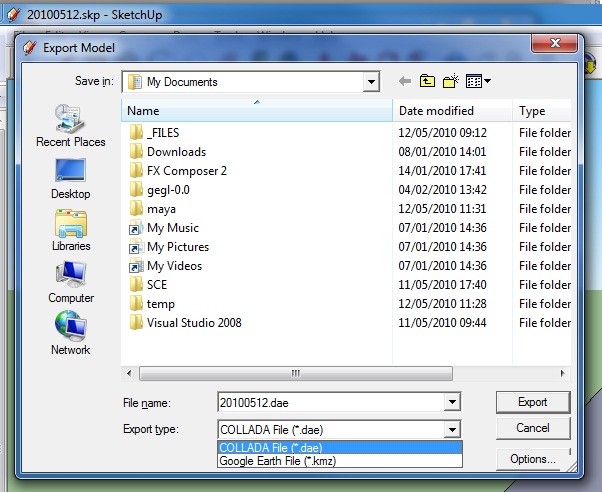The image size is (602, 492).
Task: Click the back arrow navigation icon
Action: click(x=404, y=82)
